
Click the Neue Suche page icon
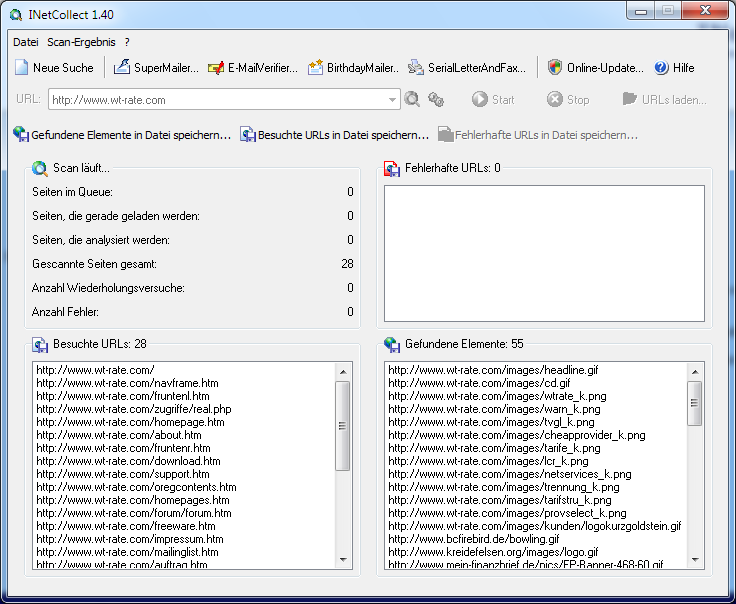pyautogui.click(x=22, y=68)
